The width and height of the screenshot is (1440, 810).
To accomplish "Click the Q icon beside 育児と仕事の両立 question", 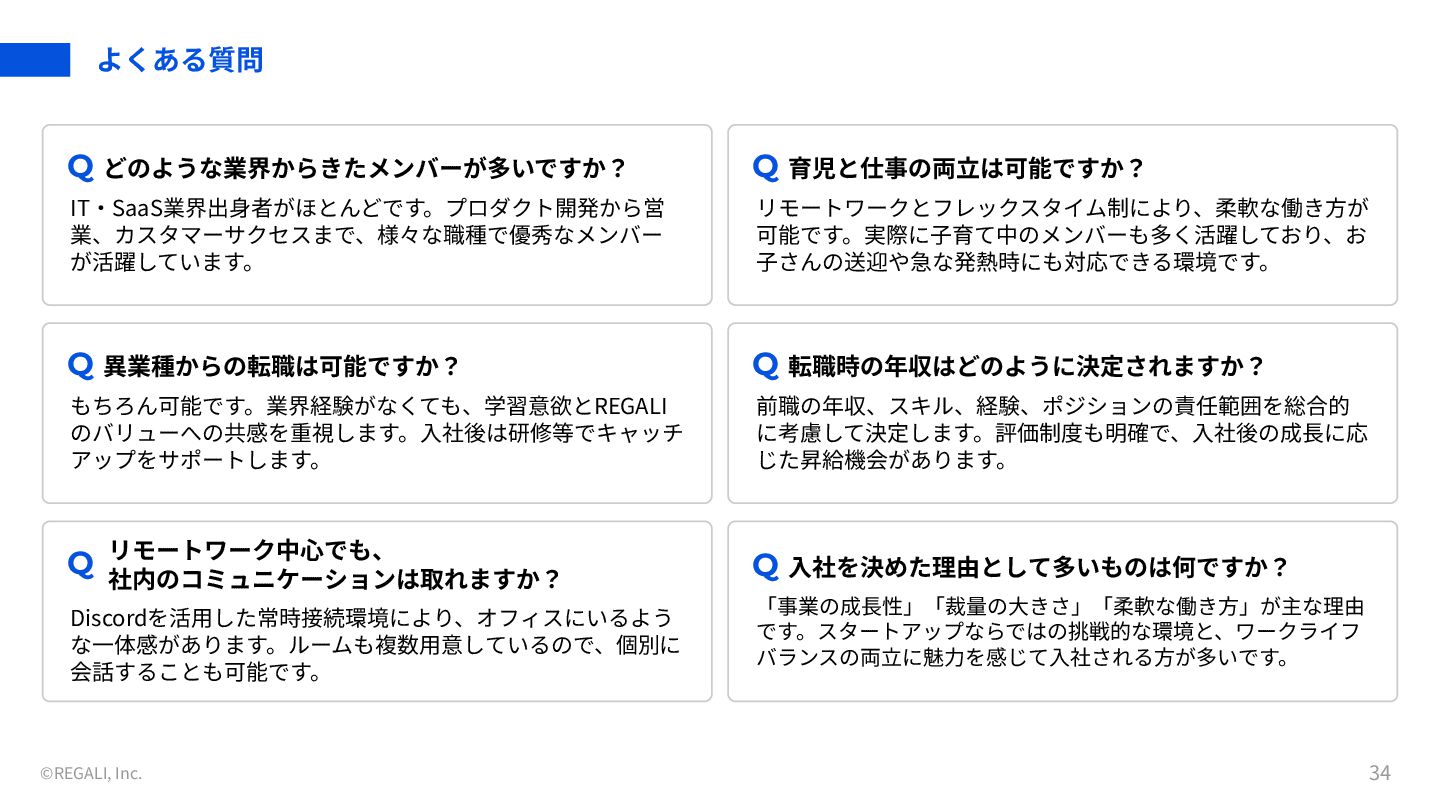I will click(x=766, y=167).
